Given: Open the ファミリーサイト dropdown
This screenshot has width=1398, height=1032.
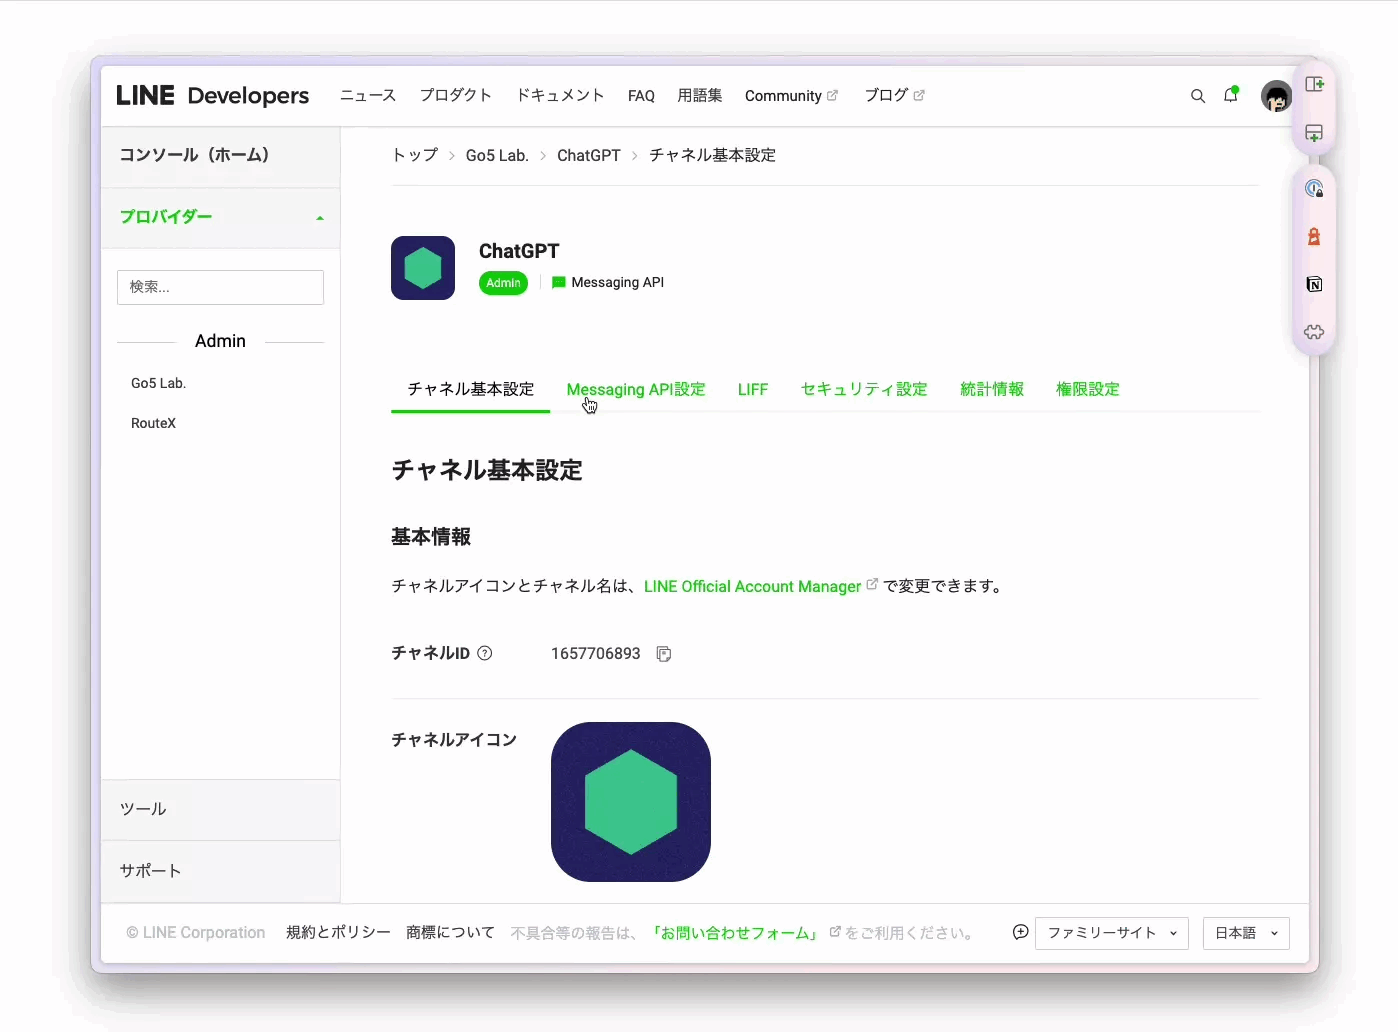Looking at the screenshot, I should point(1111,933).
